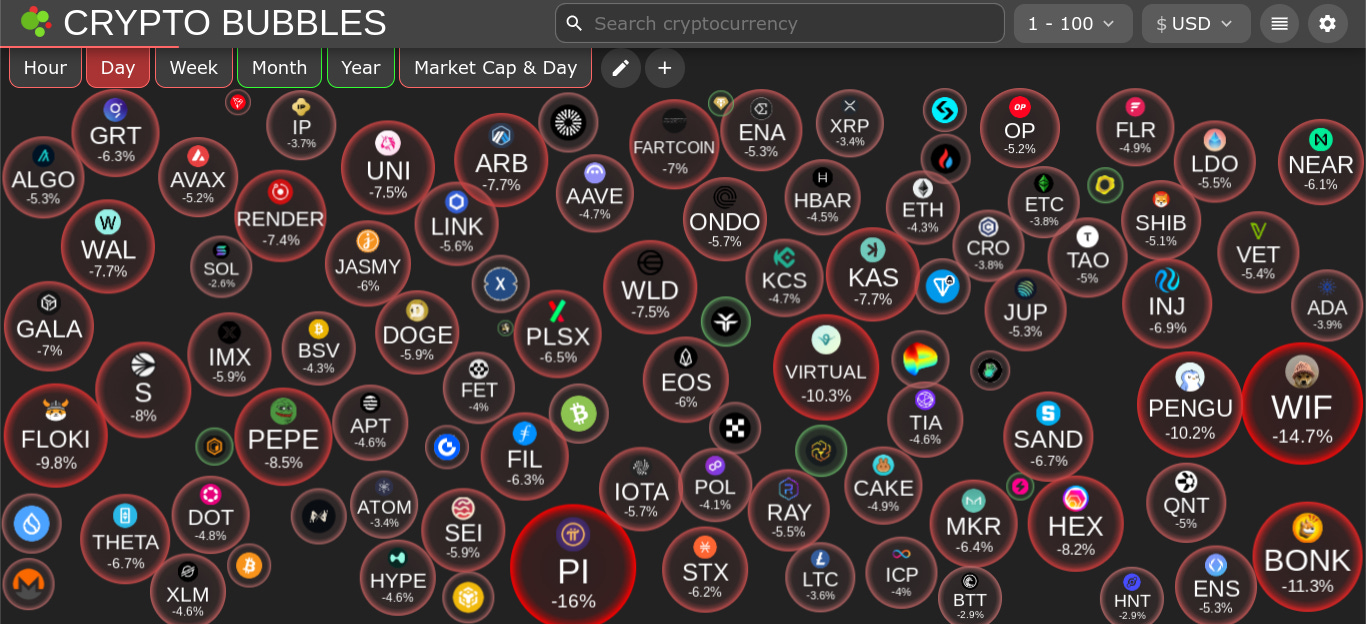Select the HEX bubble
This screenshot has height=624, width=1366.
click(1075, 523)
